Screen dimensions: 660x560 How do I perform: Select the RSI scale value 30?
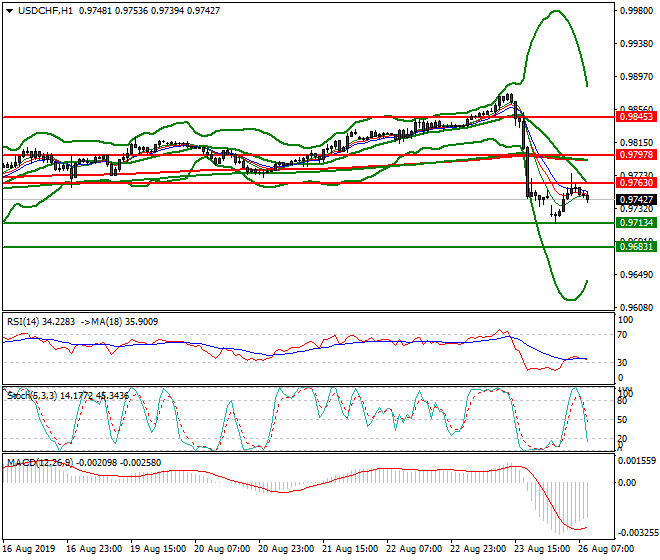click(622, 363)
